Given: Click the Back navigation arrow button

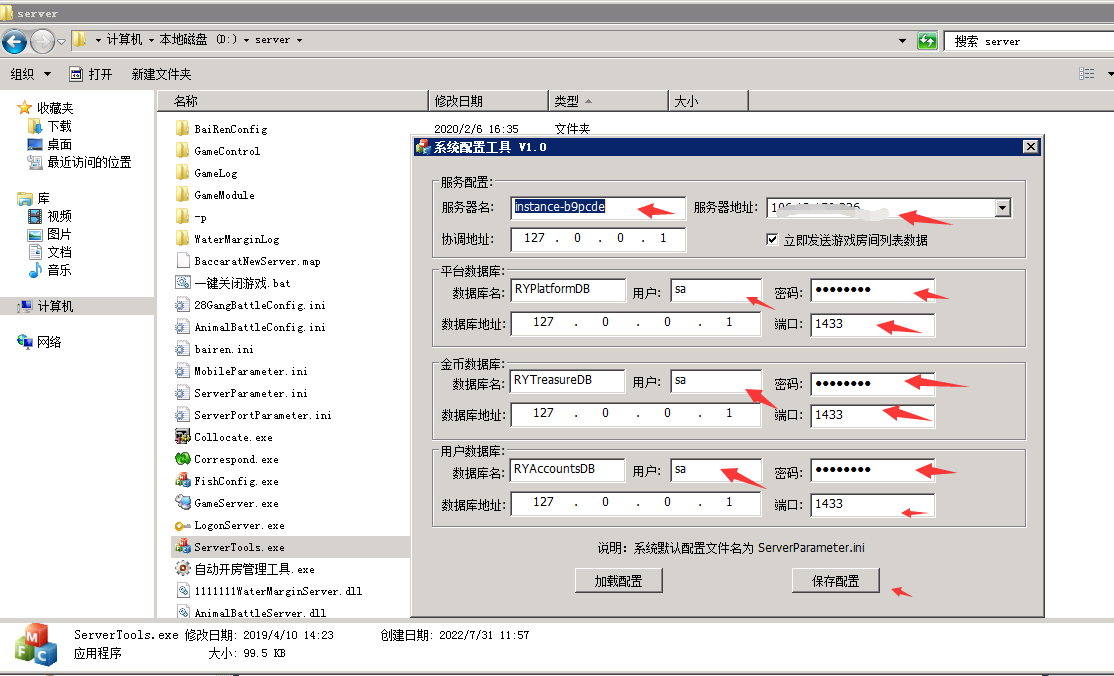Looking at the screenshot, I should point(14,41).
